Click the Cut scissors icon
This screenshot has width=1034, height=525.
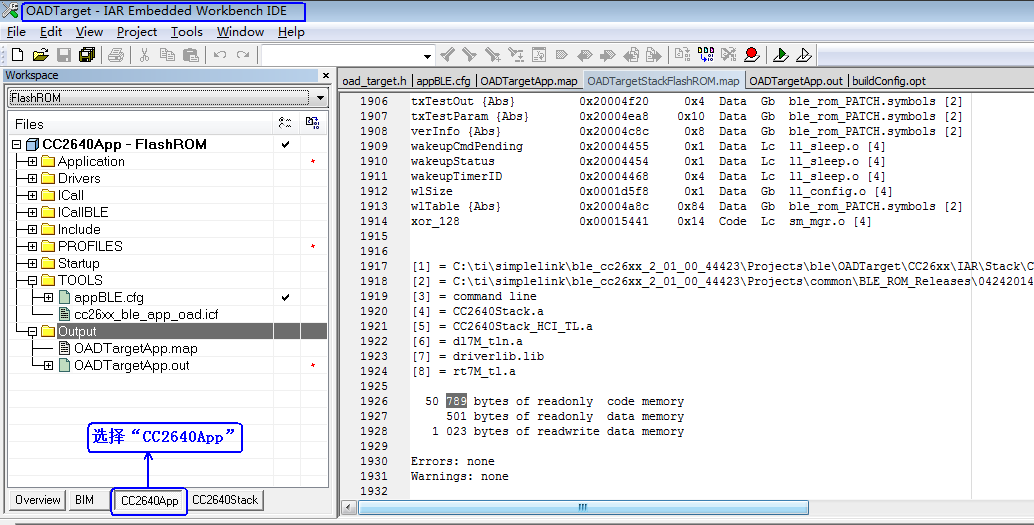tap(144, 55)
